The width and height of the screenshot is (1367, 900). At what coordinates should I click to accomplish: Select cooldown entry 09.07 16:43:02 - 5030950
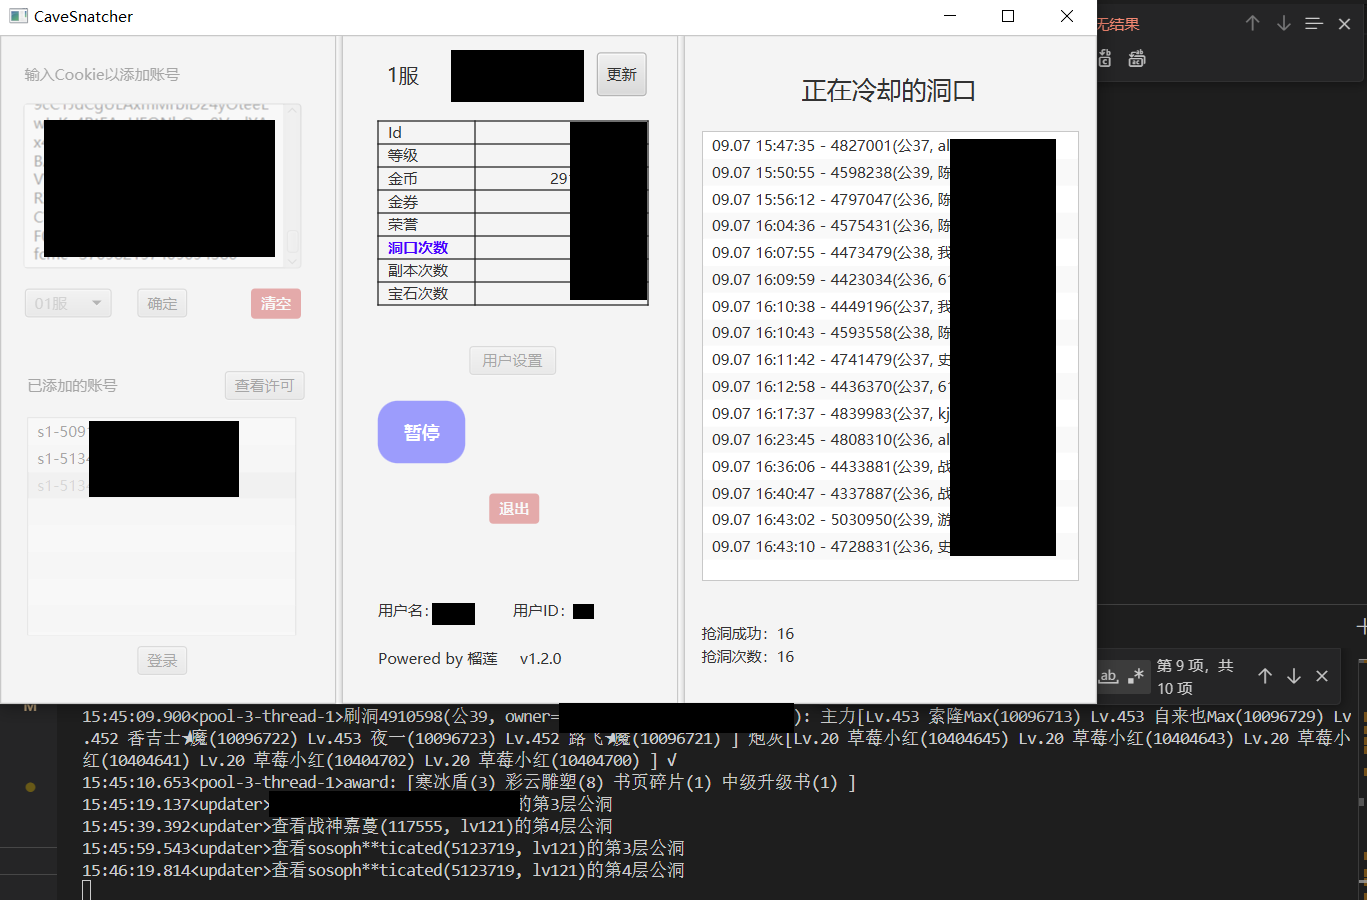[x=890, y=519]
